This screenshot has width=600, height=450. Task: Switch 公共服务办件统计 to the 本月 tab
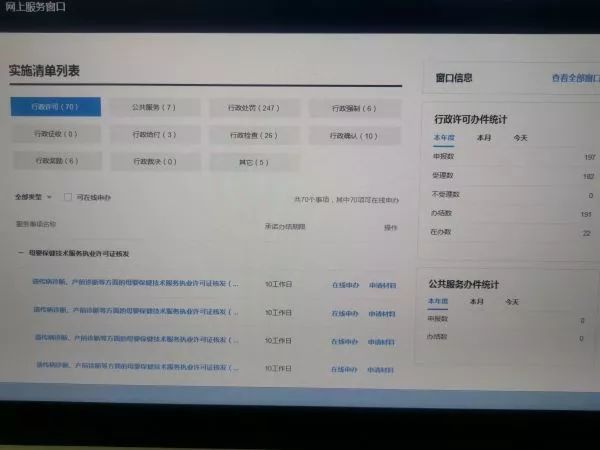pyautogui.click(x=476, y=301)
